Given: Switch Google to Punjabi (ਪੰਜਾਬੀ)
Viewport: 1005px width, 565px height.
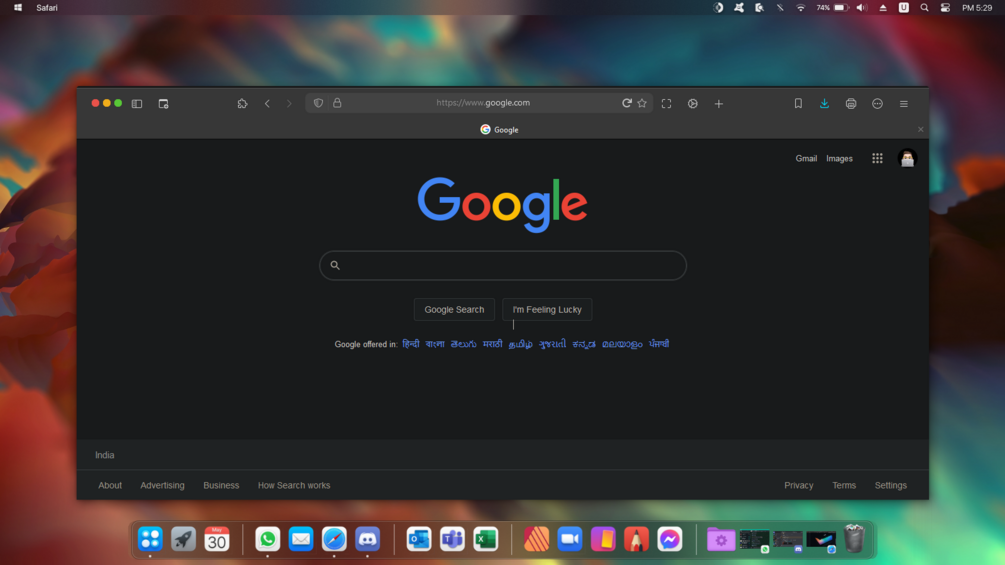Looking at the screenshot, I should [x=659, y=344].
